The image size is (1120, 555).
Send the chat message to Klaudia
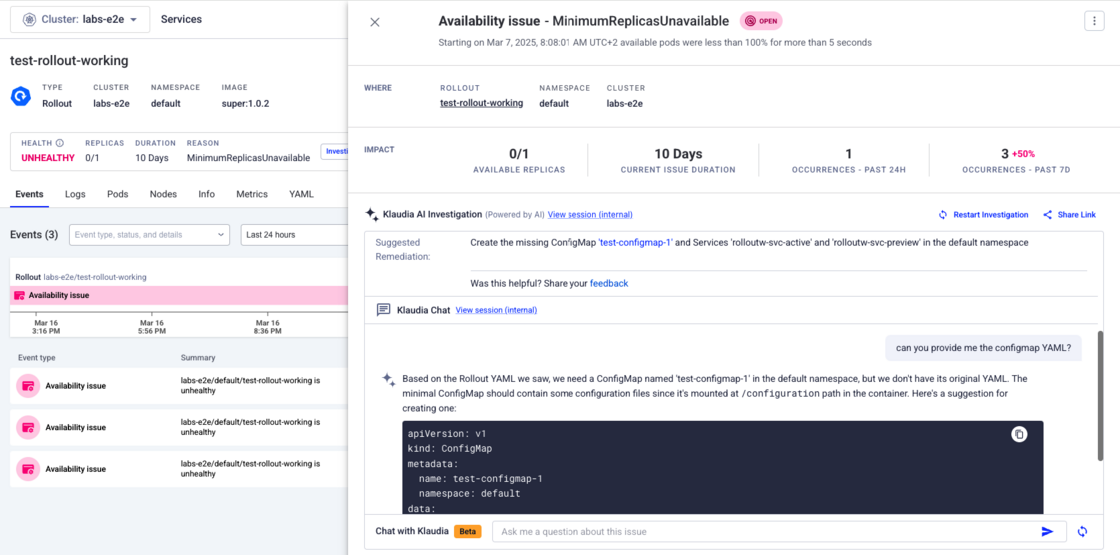[1047, 532]
